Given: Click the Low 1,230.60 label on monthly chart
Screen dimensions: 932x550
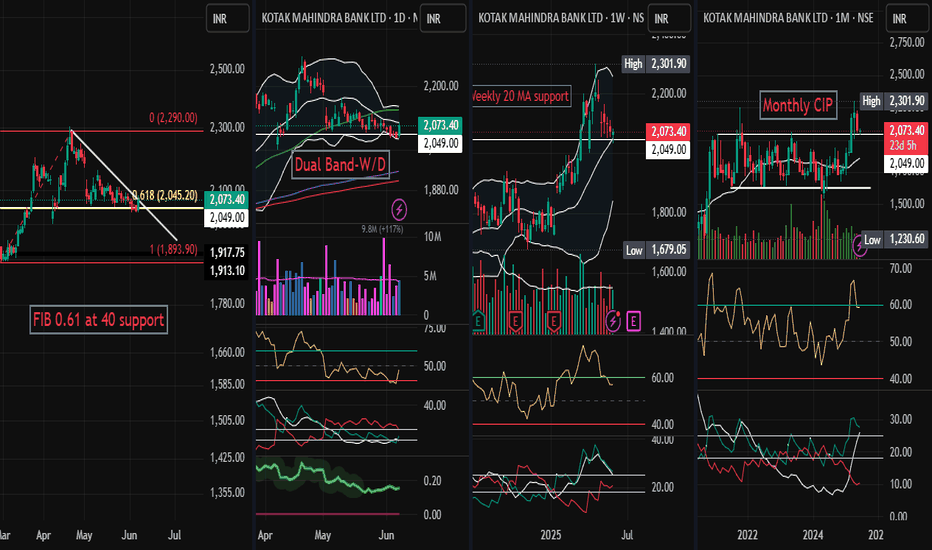Looking at the screenshot, I should click(895, 239).
